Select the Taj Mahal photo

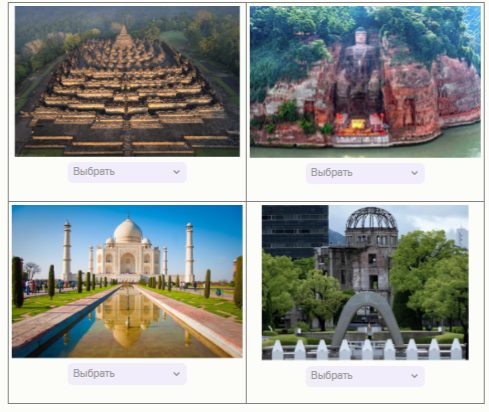pyautogui.click(x=127, y=281)
